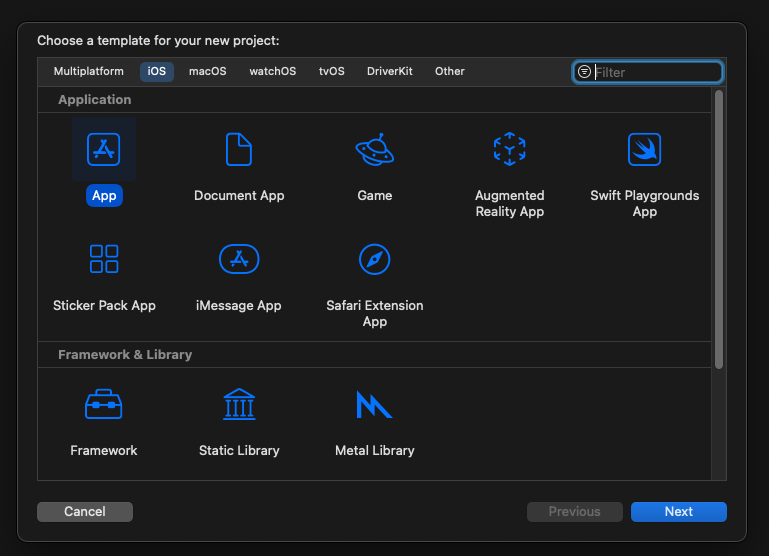Screen dimensions: 769x556
Task: Choose the Safari Extension App compass icon
Action: click(x=375, y=259)
